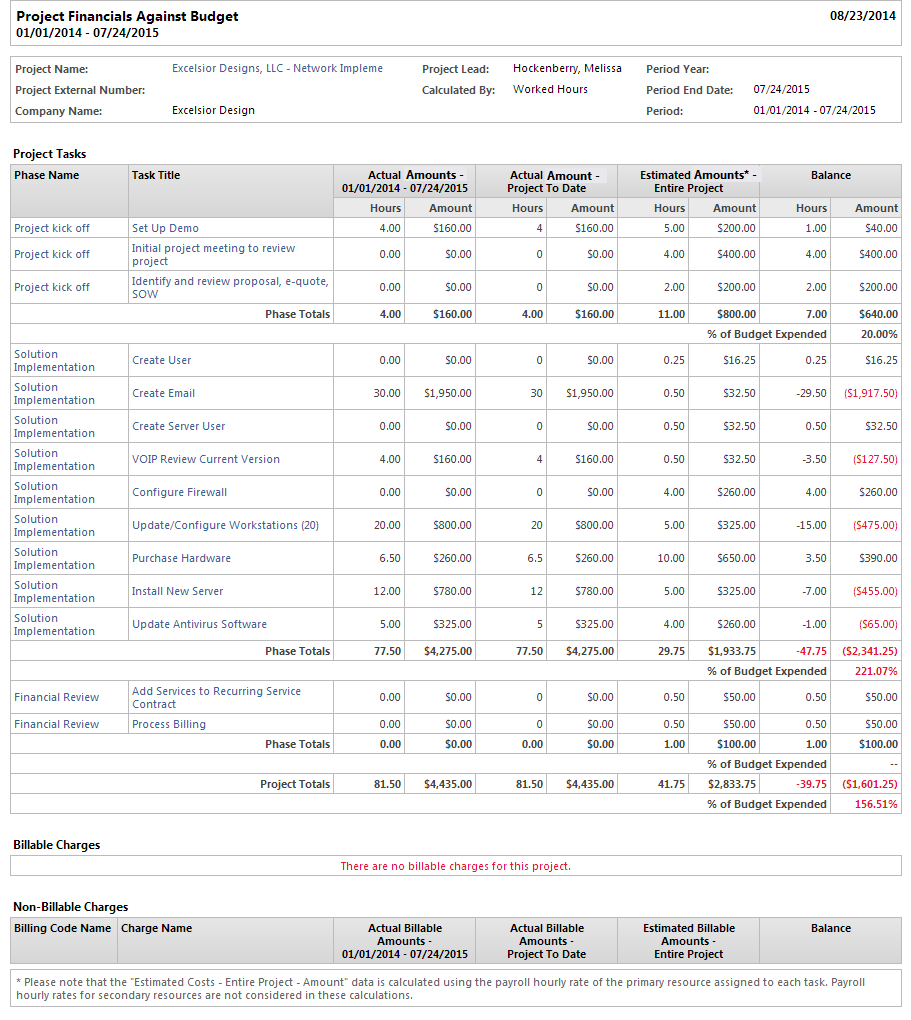Viewport: 911px width, 1020px height.
Task: Click the Process Billing task link
Action: tap(168, 724)
